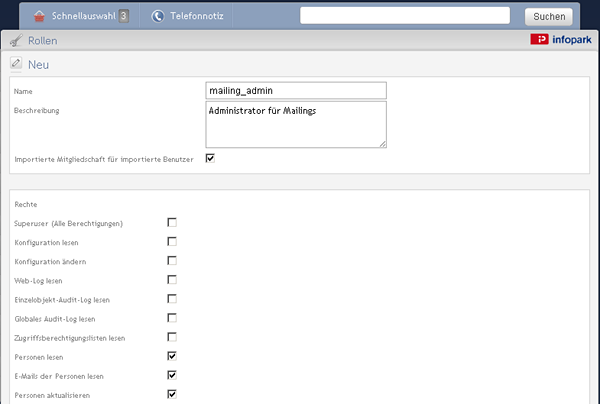Image resolution: width=600 pixels, height=404 pixels.
Task: Click the Rollen section icon
Action: [x=16, y=41]
